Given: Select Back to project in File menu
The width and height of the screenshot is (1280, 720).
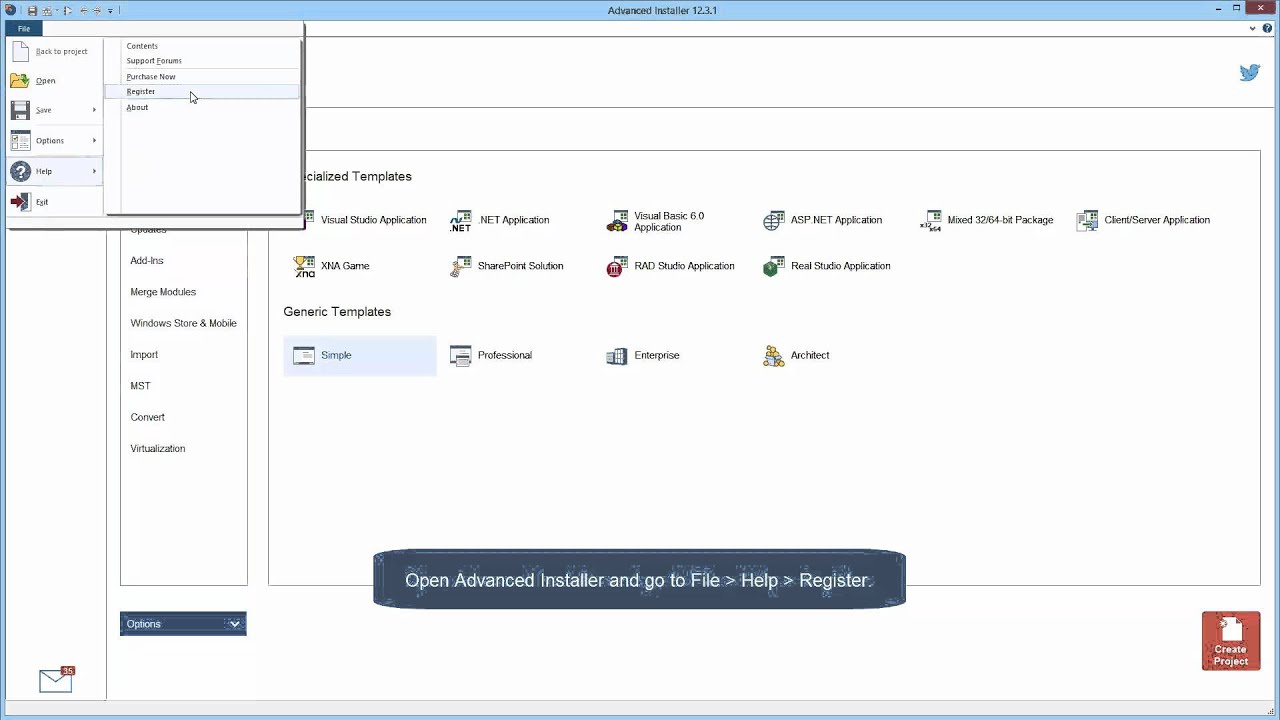Looking at the screenshot, I should (55, 51).
